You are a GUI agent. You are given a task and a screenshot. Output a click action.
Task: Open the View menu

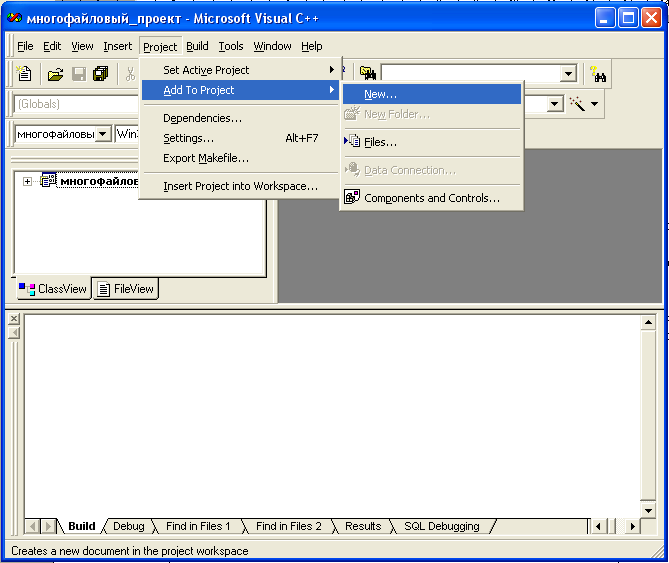[82, 46]
